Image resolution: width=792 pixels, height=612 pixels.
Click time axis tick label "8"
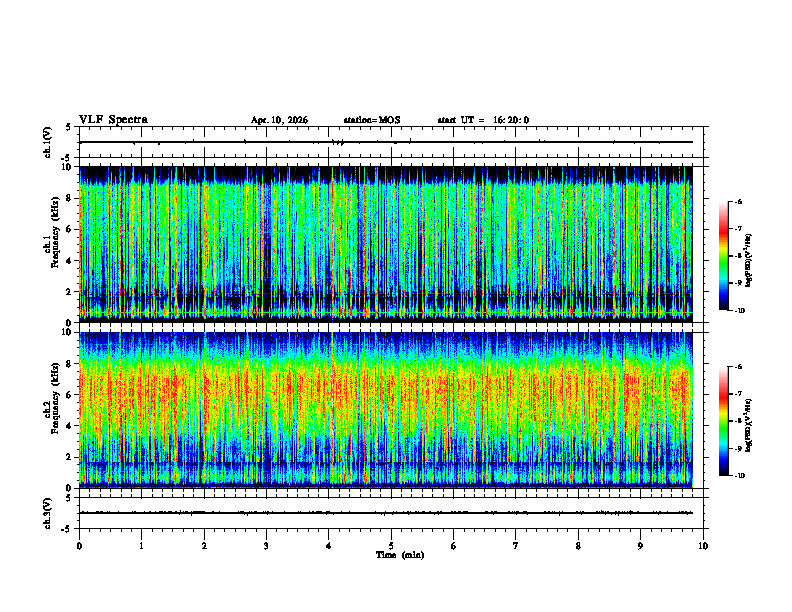coord(578,546)
